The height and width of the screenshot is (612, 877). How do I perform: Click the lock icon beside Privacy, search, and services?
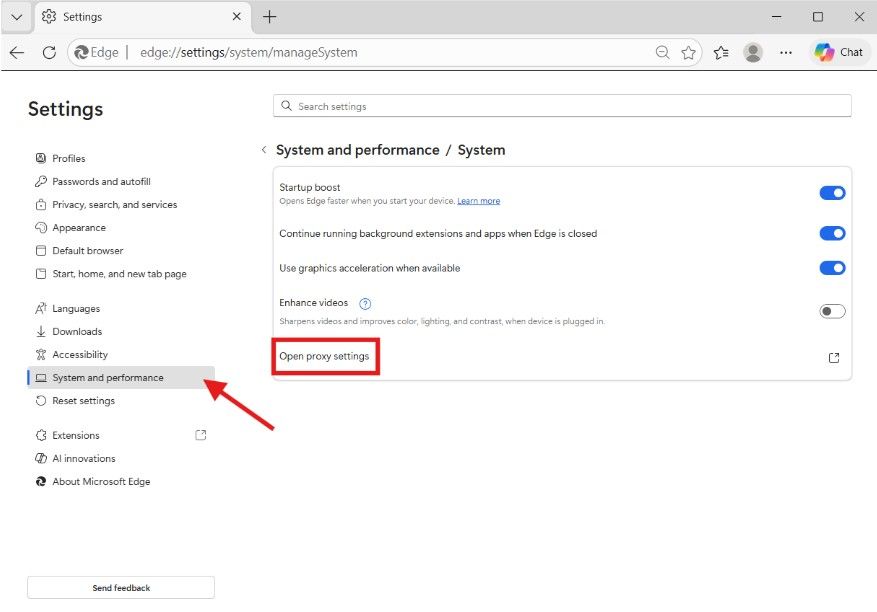point(41,205)
